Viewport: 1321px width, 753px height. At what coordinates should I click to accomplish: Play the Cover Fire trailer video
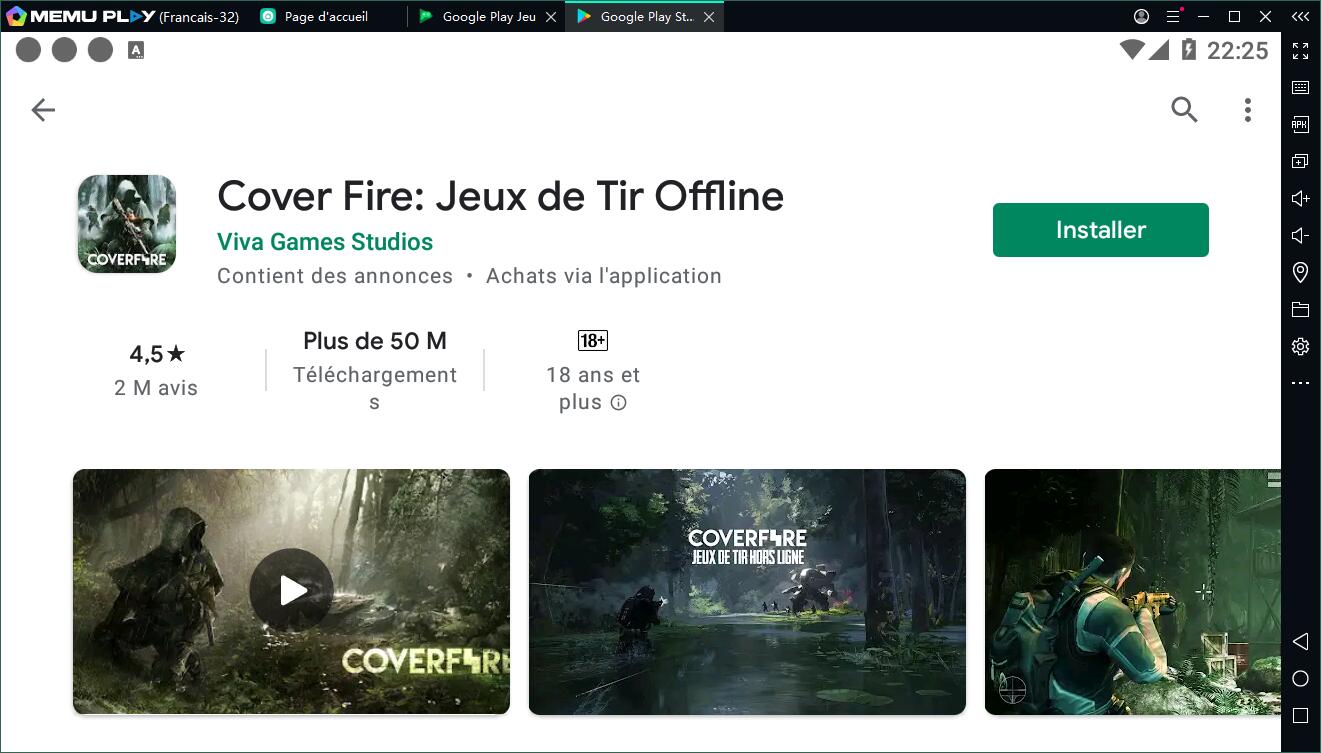291,591
